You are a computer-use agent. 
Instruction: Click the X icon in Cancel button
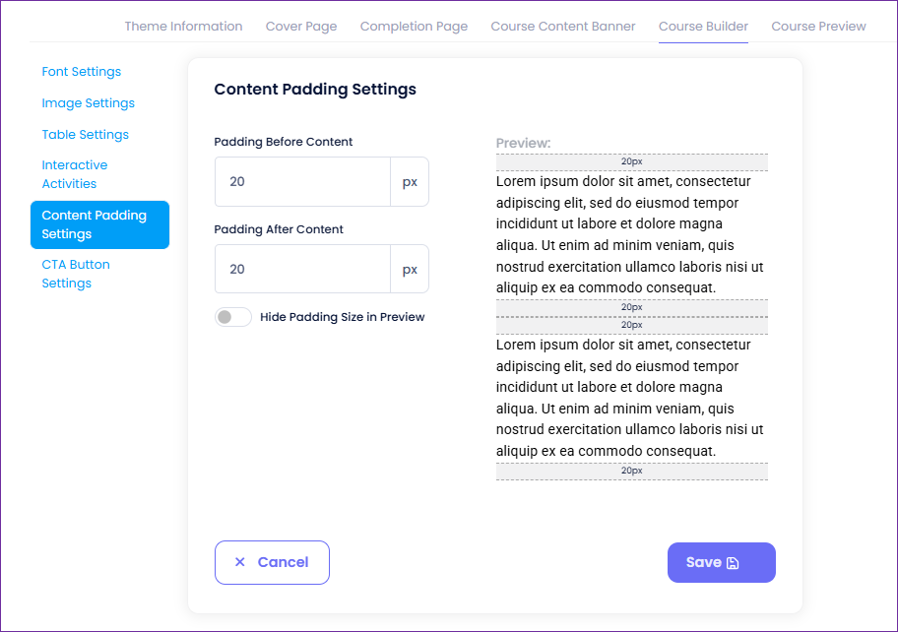tap(240, 562)
